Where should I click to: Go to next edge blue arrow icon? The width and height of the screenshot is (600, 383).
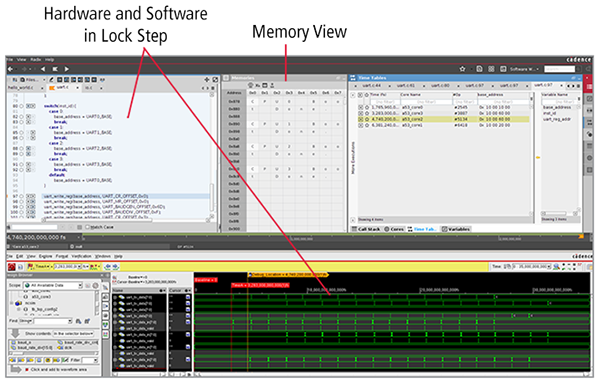tap(116, 266)
